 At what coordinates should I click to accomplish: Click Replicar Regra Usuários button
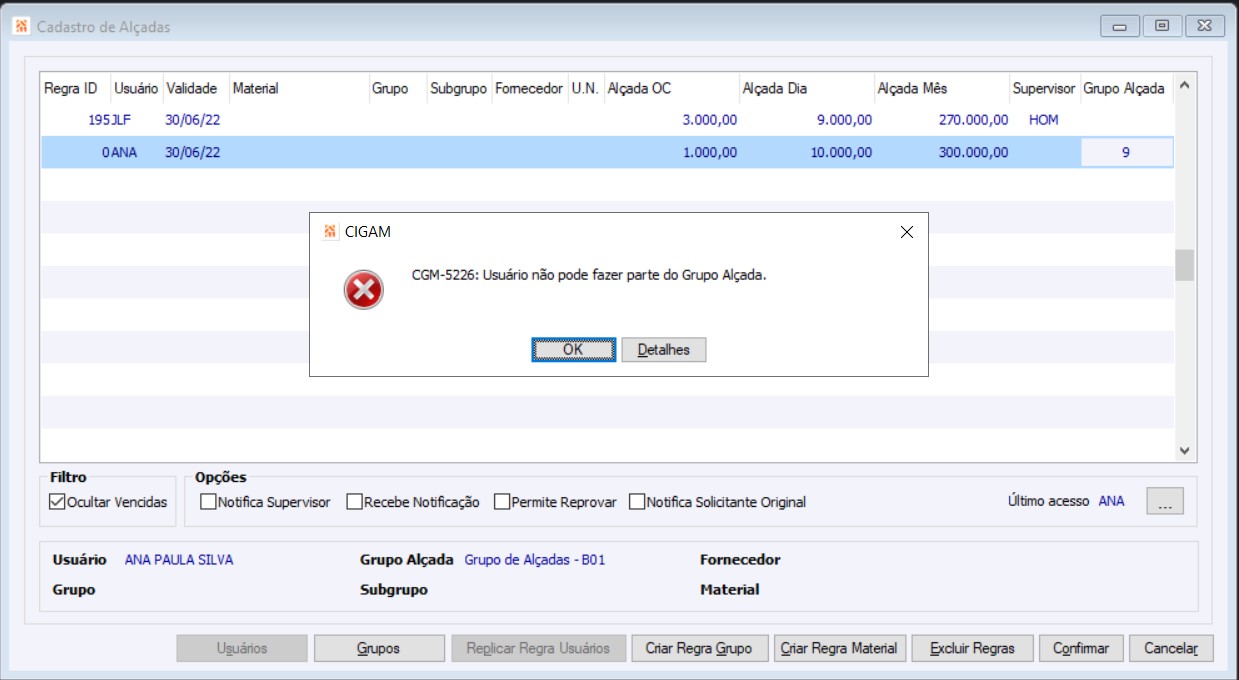click(539, 648)
